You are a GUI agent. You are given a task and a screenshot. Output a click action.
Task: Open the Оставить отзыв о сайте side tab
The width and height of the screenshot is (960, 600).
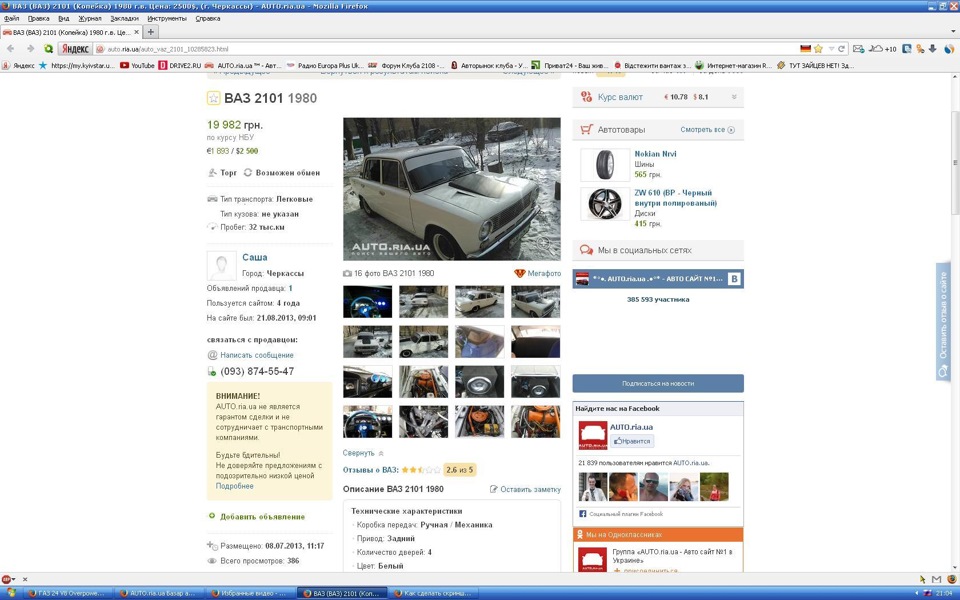(x=943, y=321)
